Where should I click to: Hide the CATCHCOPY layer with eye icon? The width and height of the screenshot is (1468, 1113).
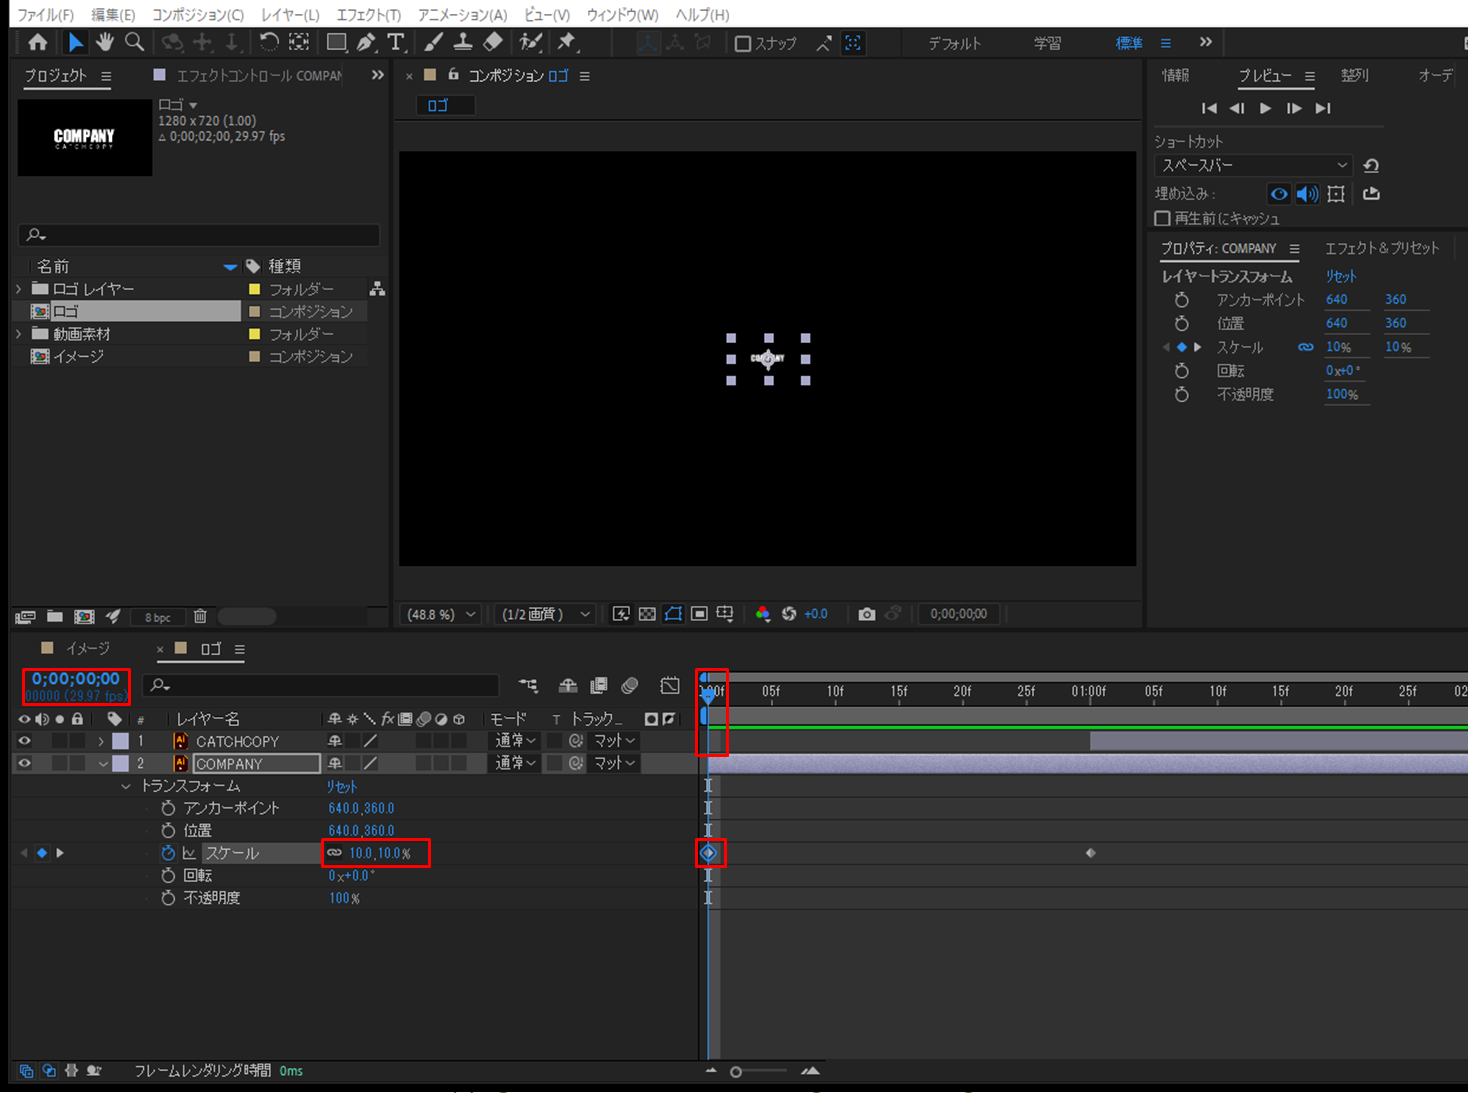pos(24,741)
